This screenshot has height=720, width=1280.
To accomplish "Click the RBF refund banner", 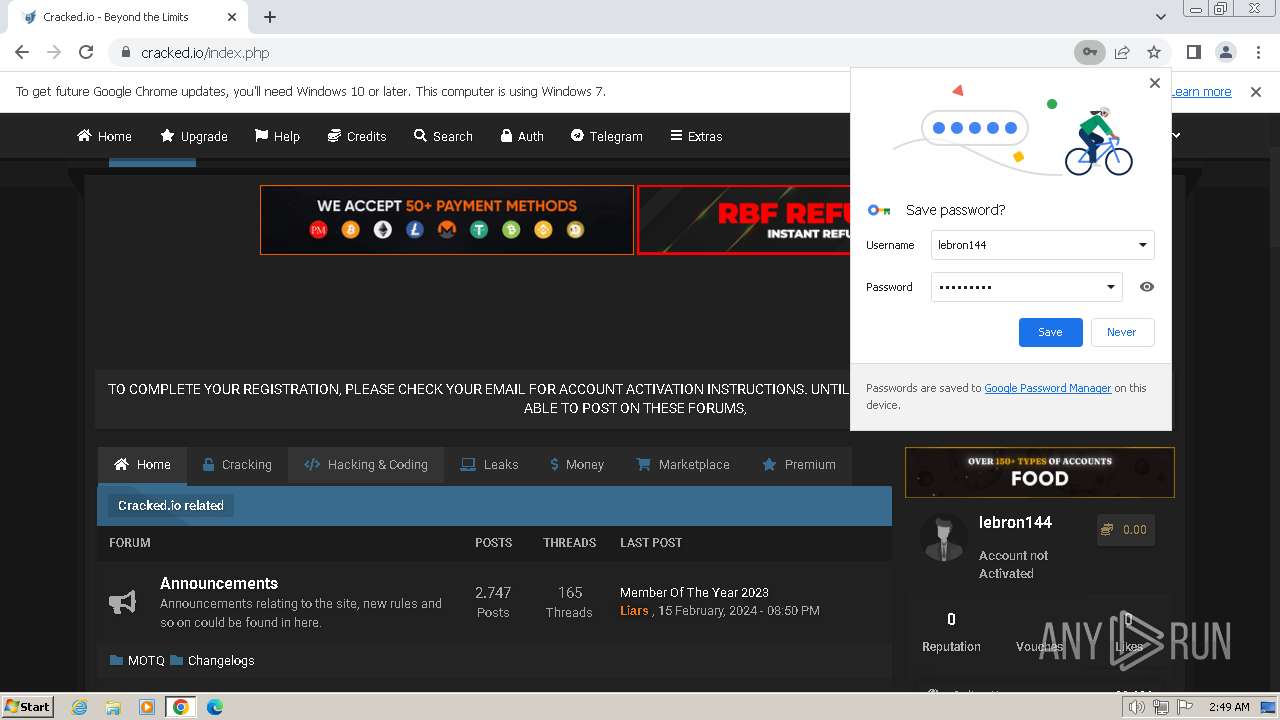I will point(743,220).
